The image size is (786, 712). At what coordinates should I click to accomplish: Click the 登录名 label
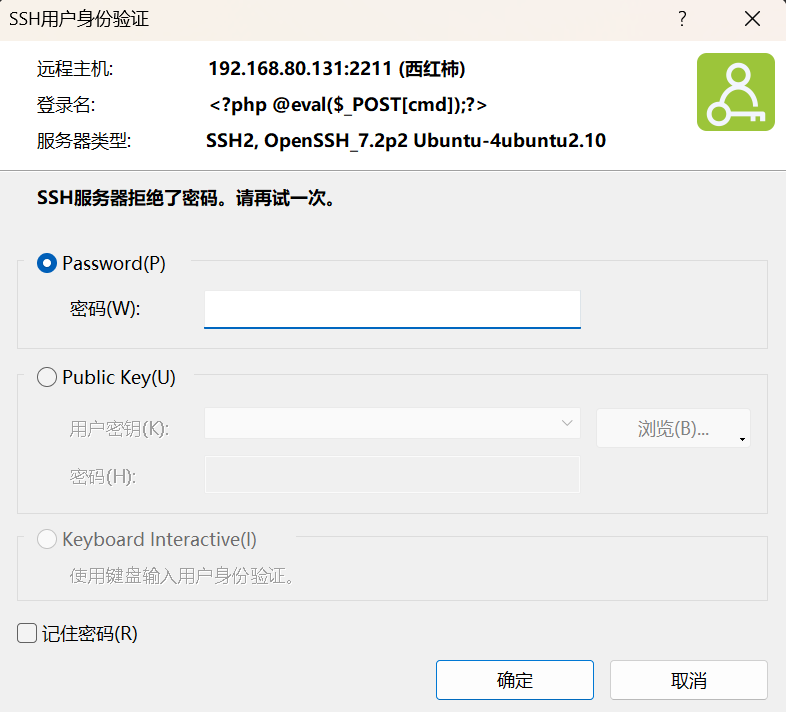tap(66, 105)
